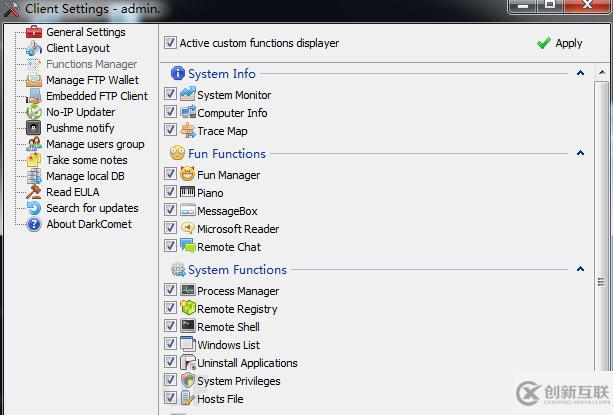The height and width of the screenshot is (415, 613).
Task: Click the Windows List icon
Action: pos(188,344)
